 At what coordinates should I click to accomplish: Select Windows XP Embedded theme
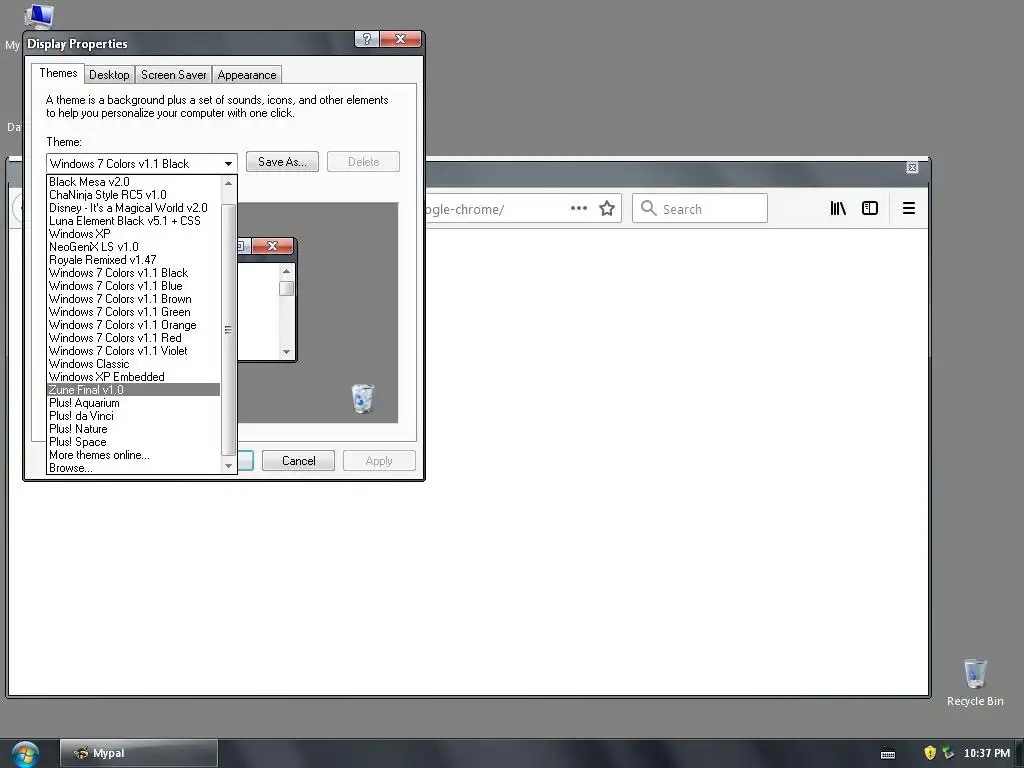pos(134,377)
